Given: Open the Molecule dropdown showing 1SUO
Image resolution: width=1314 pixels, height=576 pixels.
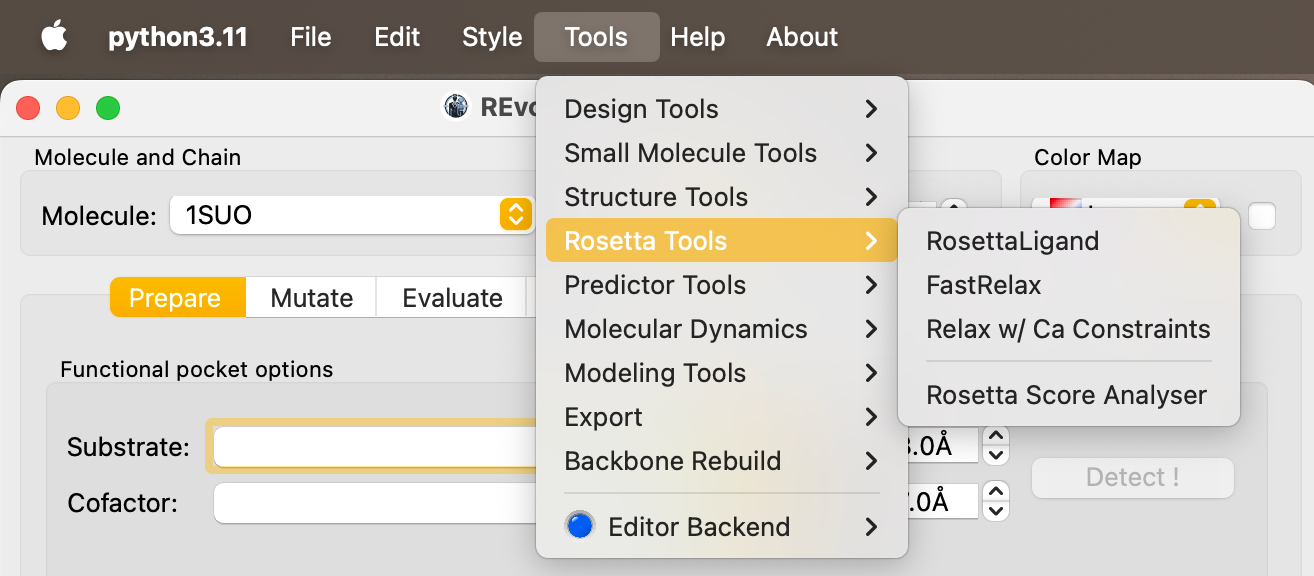Looking at the screenshot, I should 352,214.
